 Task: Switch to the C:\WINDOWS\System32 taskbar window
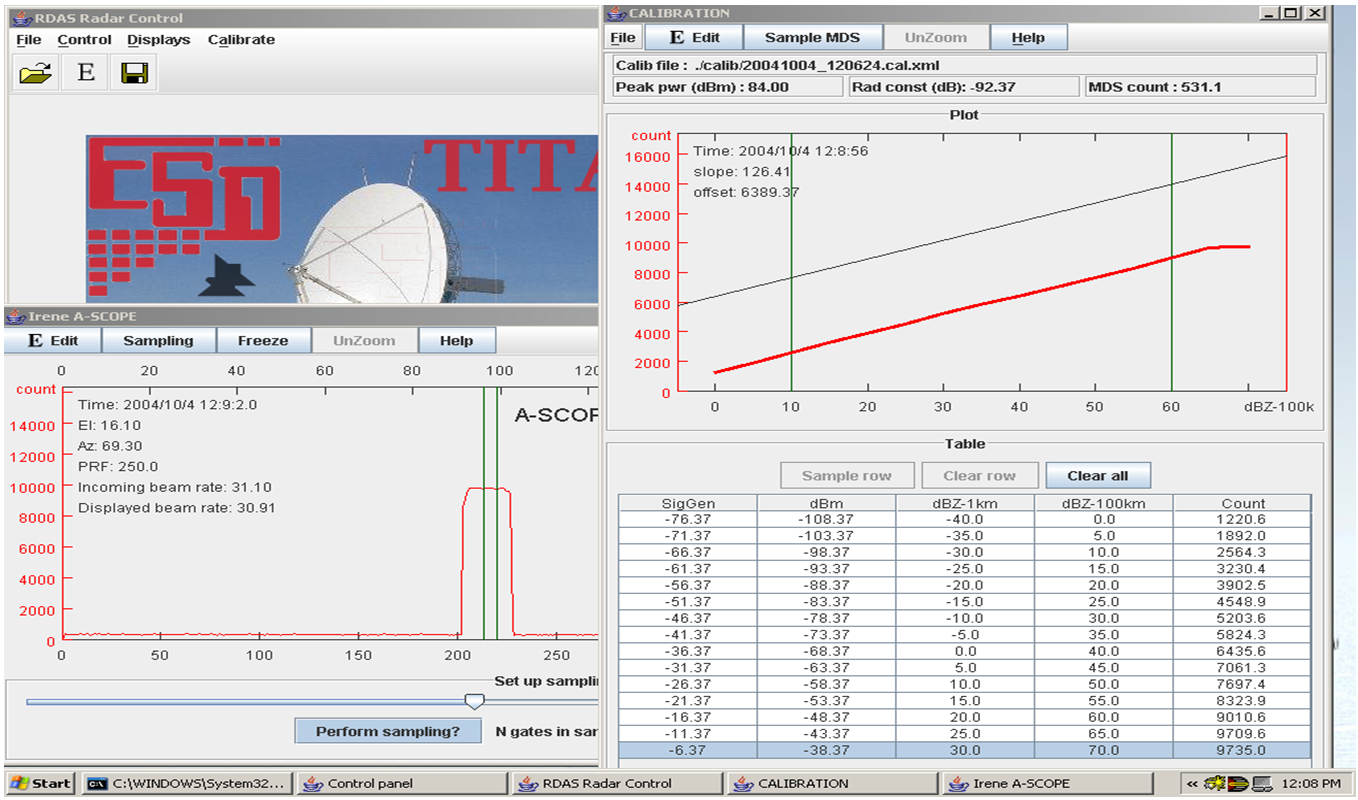[188, 783]
